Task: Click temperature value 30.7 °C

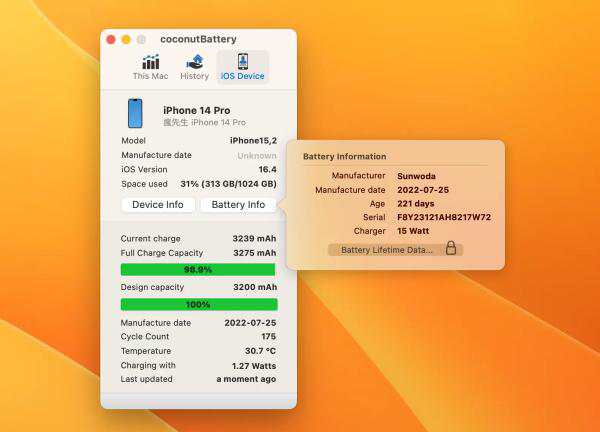Action: pyautogui.click(x=260, y=351)
